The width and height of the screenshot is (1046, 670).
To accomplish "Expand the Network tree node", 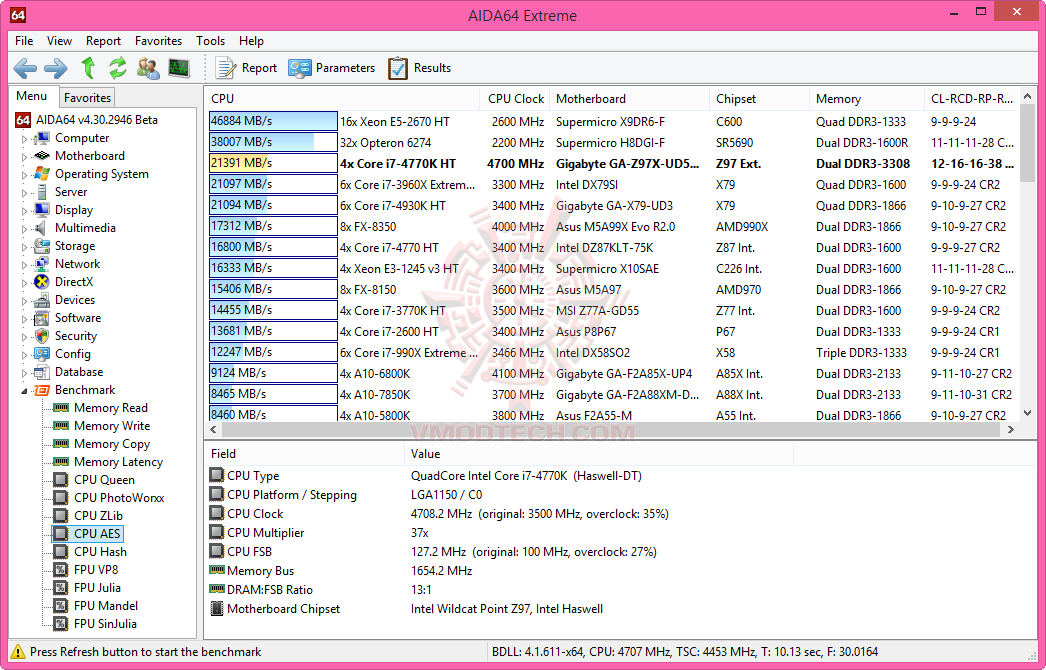I will pyautogui.click(x=25, y=265).
